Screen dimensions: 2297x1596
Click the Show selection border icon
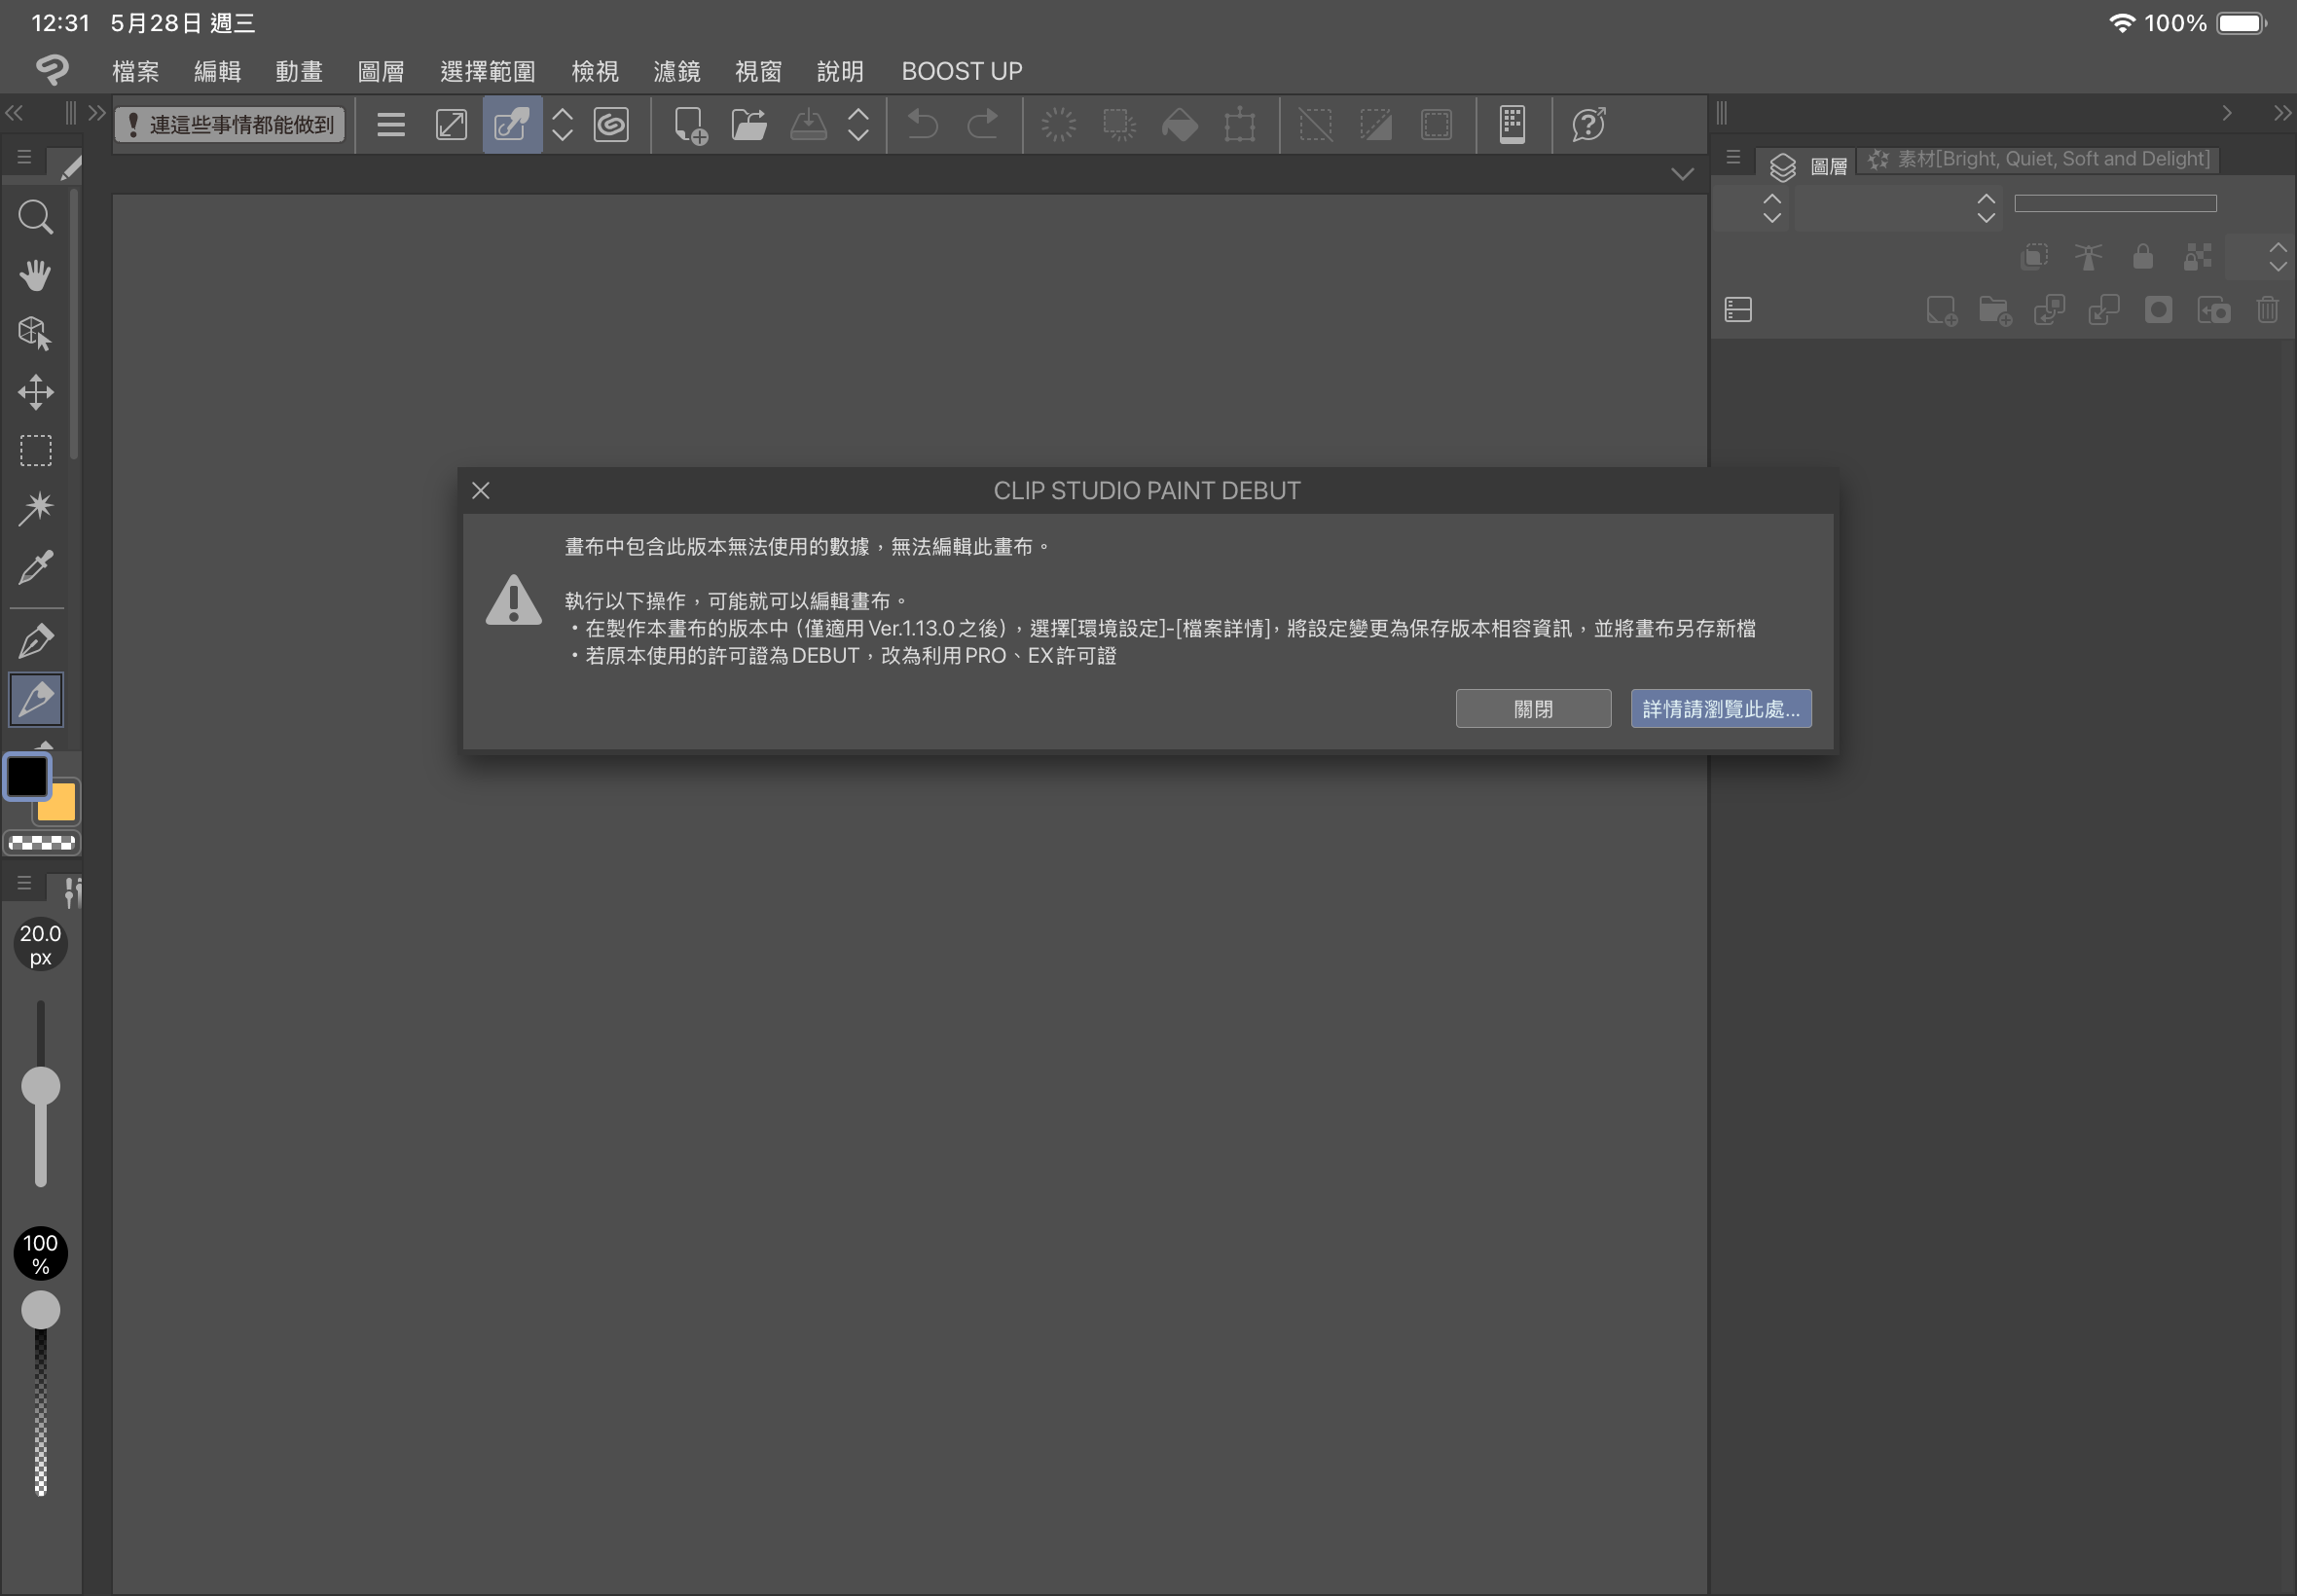pyautogui.click(x=1437, y=125)
